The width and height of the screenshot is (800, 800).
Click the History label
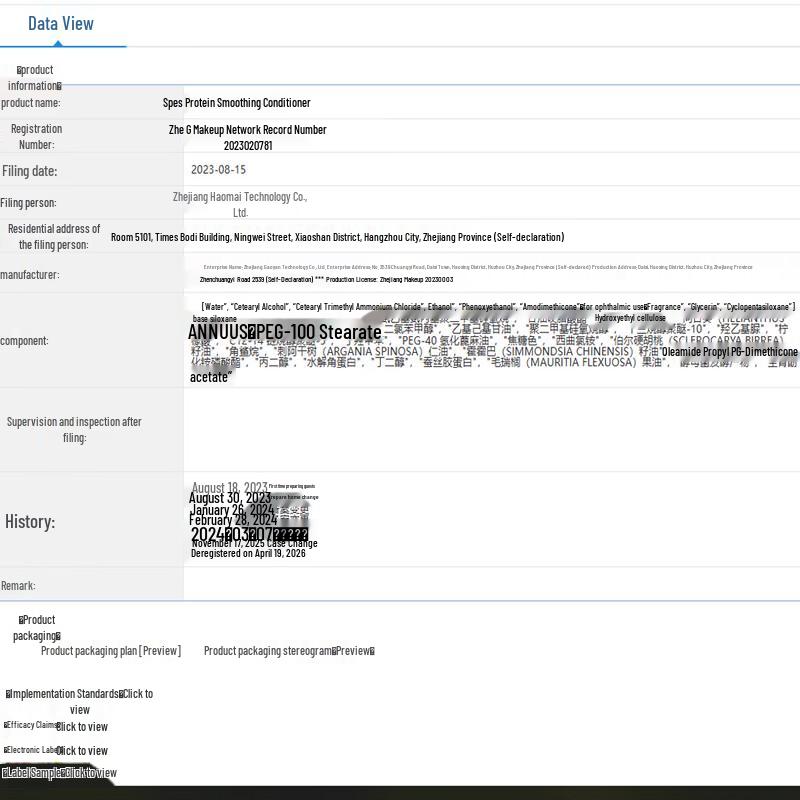[30, 521]
